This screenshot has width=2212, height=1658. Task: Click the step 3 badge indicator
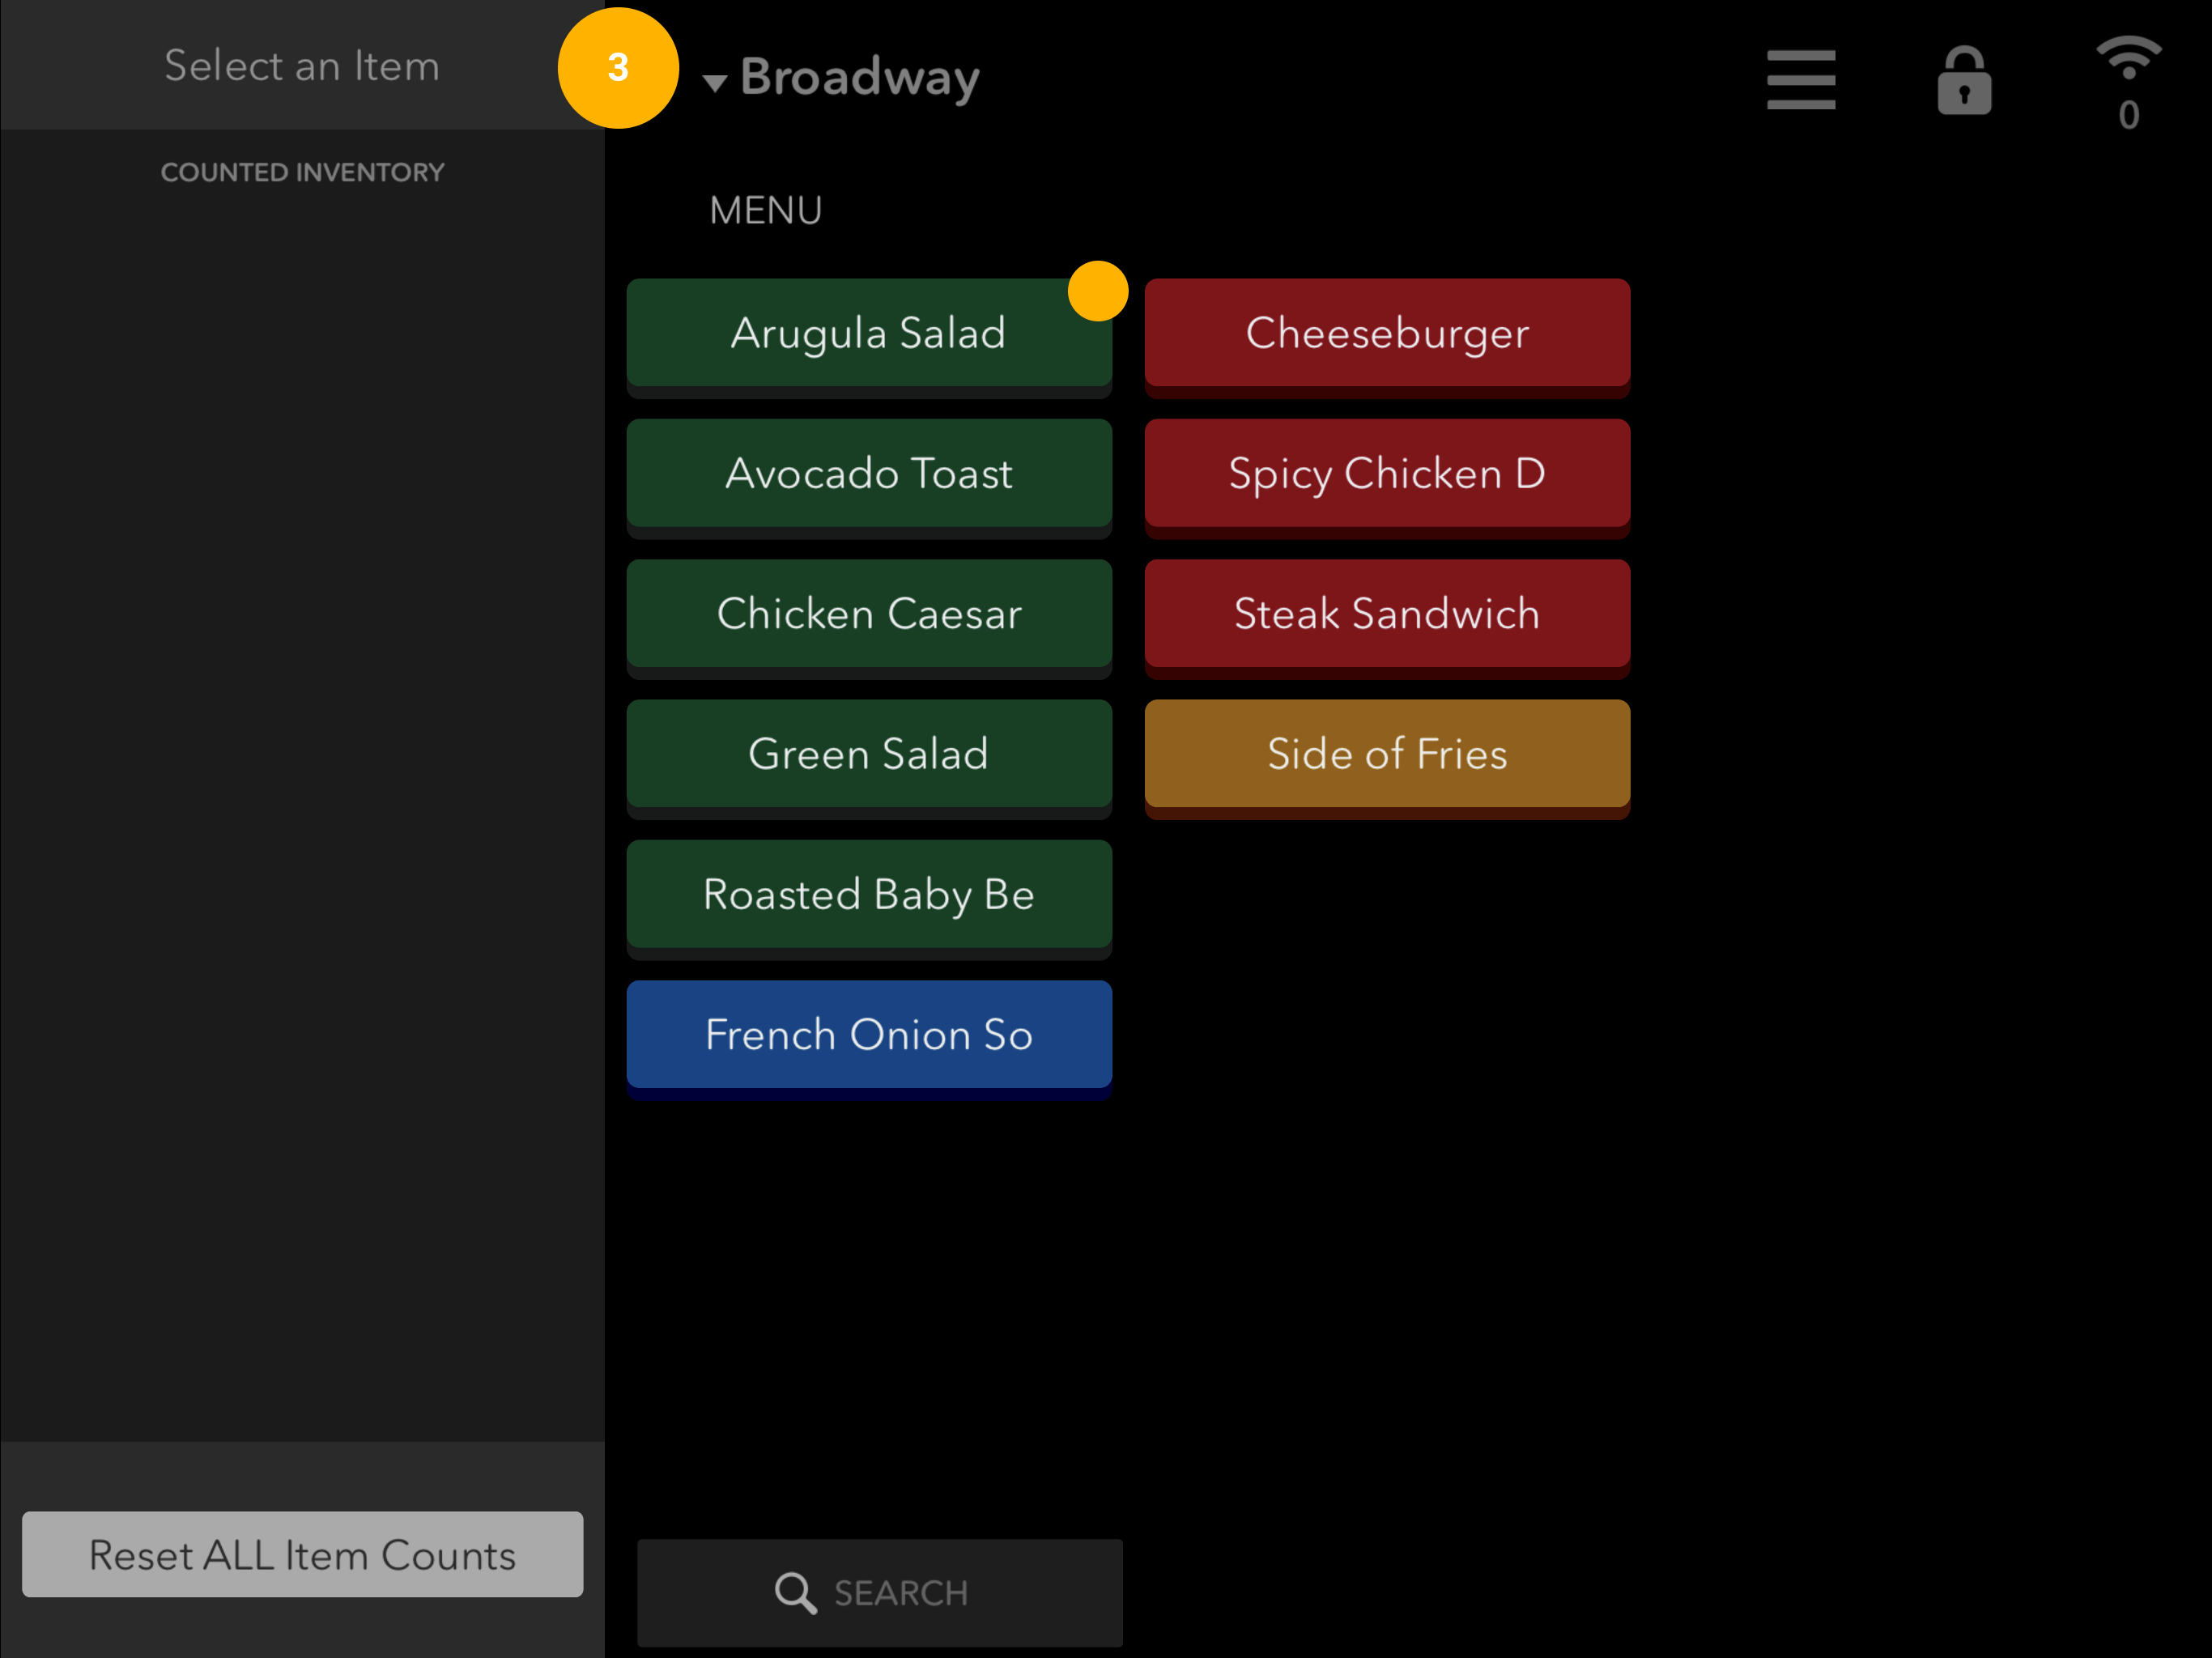618,67
